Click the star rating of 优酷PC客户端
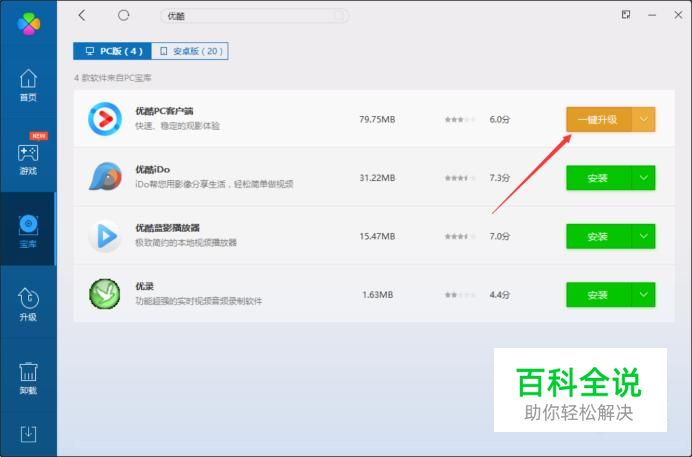The width and height of the screenshot is (692, 457). tap(460, 120)
